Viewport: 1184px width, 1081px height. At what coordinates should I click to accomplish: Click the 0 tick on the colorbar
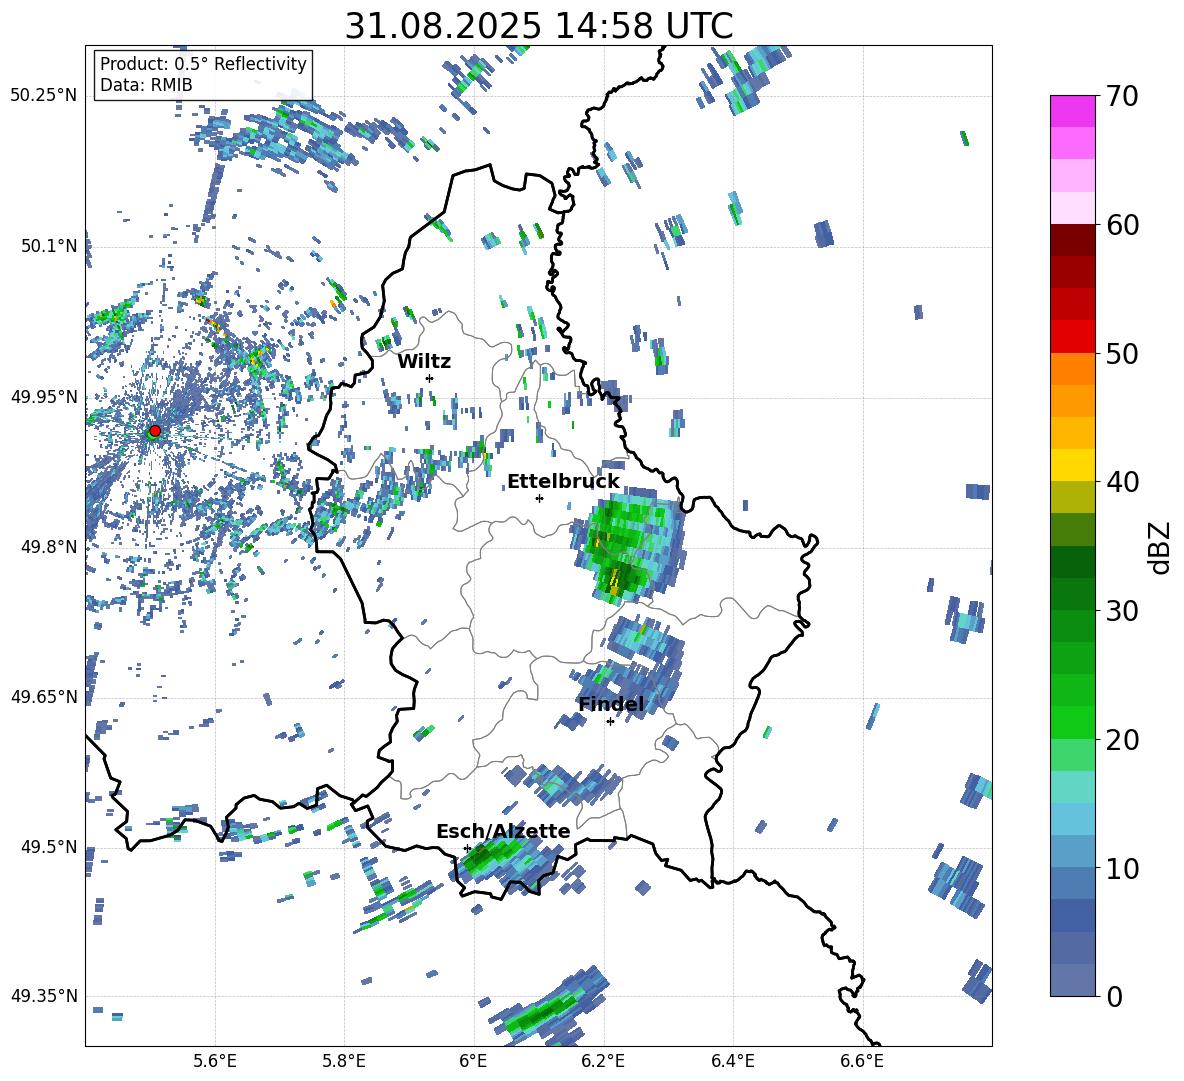1114,996
